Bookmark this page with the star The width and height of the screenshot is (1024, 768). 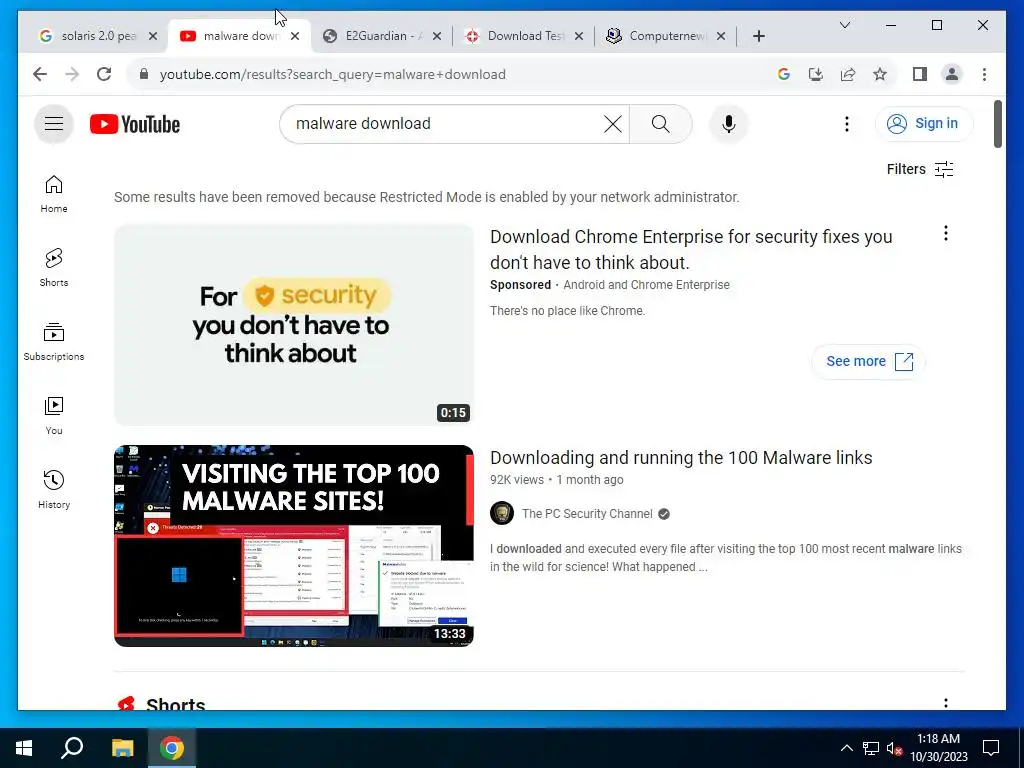tap(880, 74)
